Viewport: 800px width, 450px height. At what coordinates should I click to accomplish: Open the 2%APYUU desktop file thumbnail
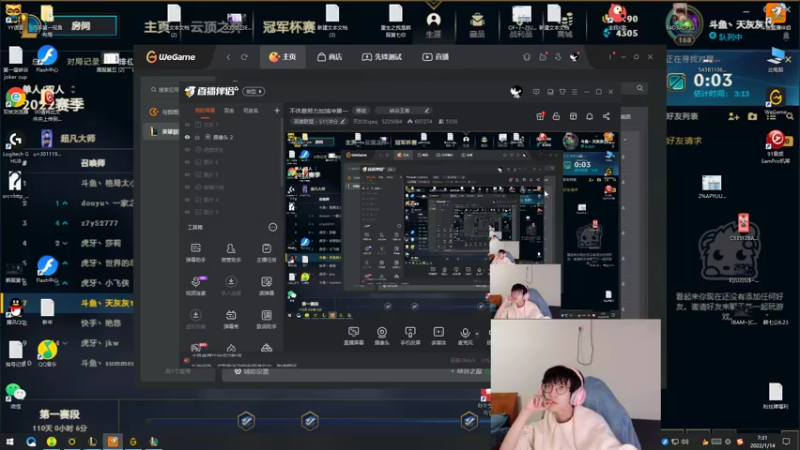coord(711,186)
